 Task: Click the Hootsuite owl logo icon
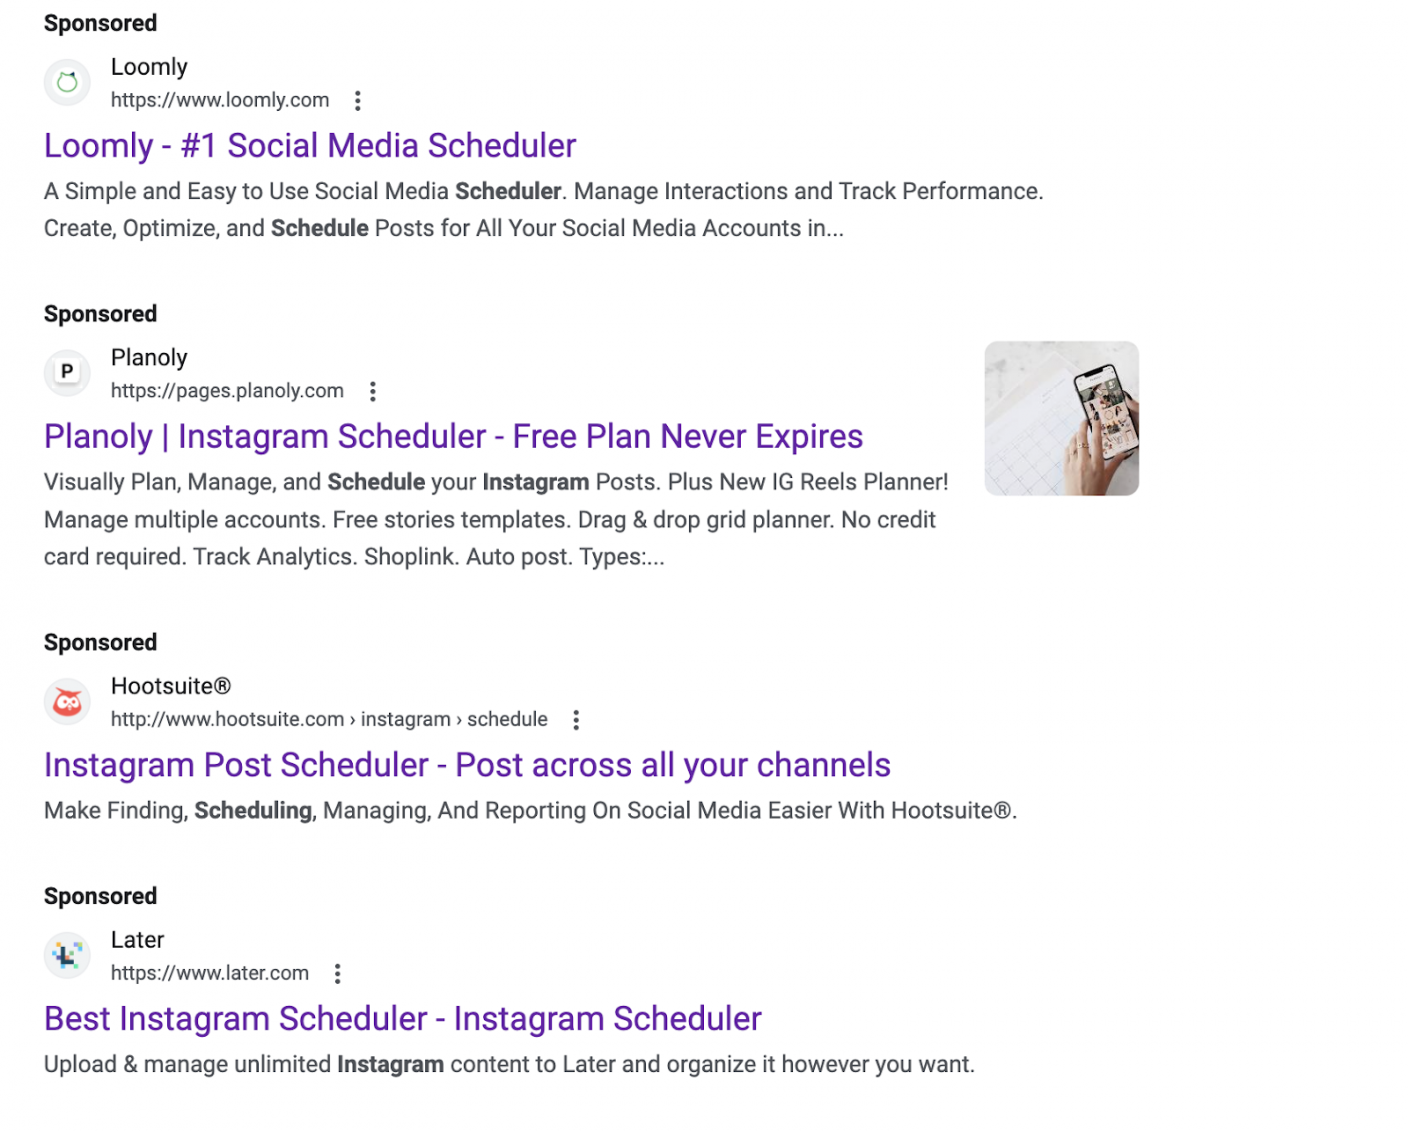point(66,701)
